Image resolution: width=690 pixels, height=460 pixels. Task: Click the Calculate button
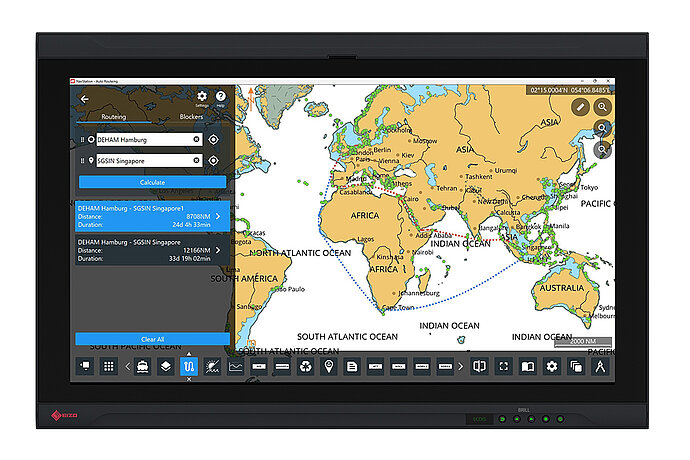click(152, 182)
